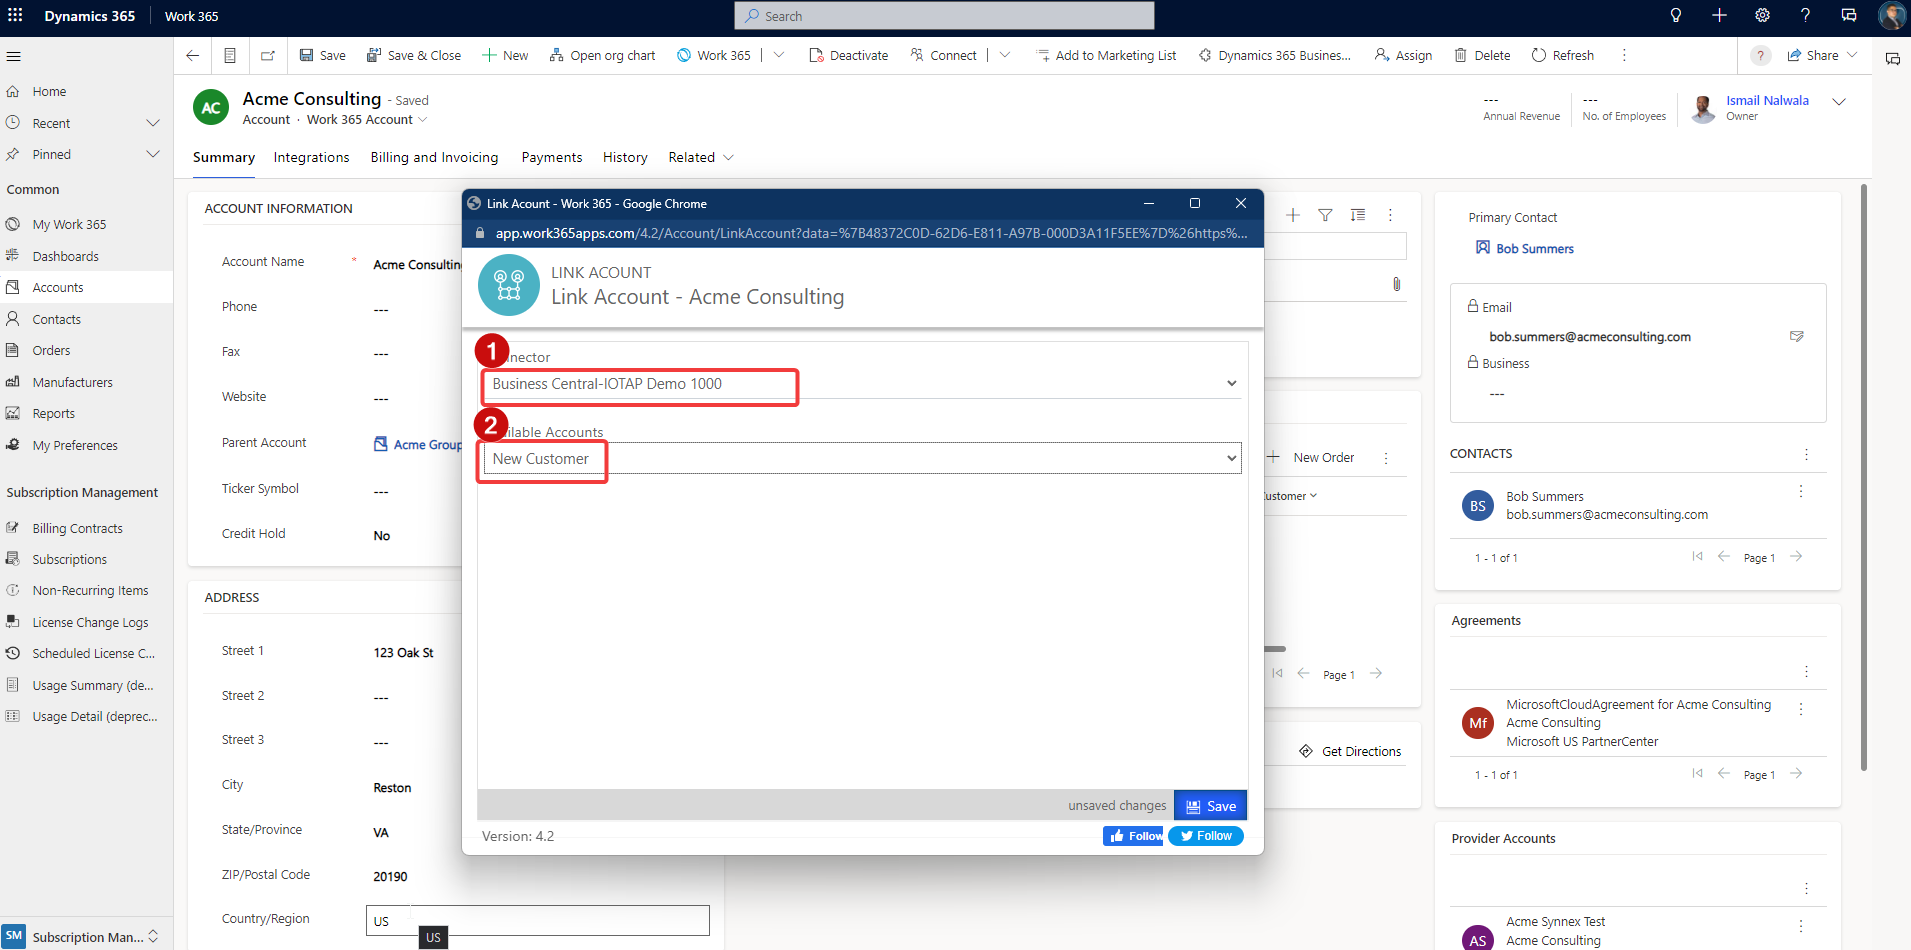Expand the Connect dropdown arrow
This screenshot has width=1911, height=950.
tap(1005, 56)
